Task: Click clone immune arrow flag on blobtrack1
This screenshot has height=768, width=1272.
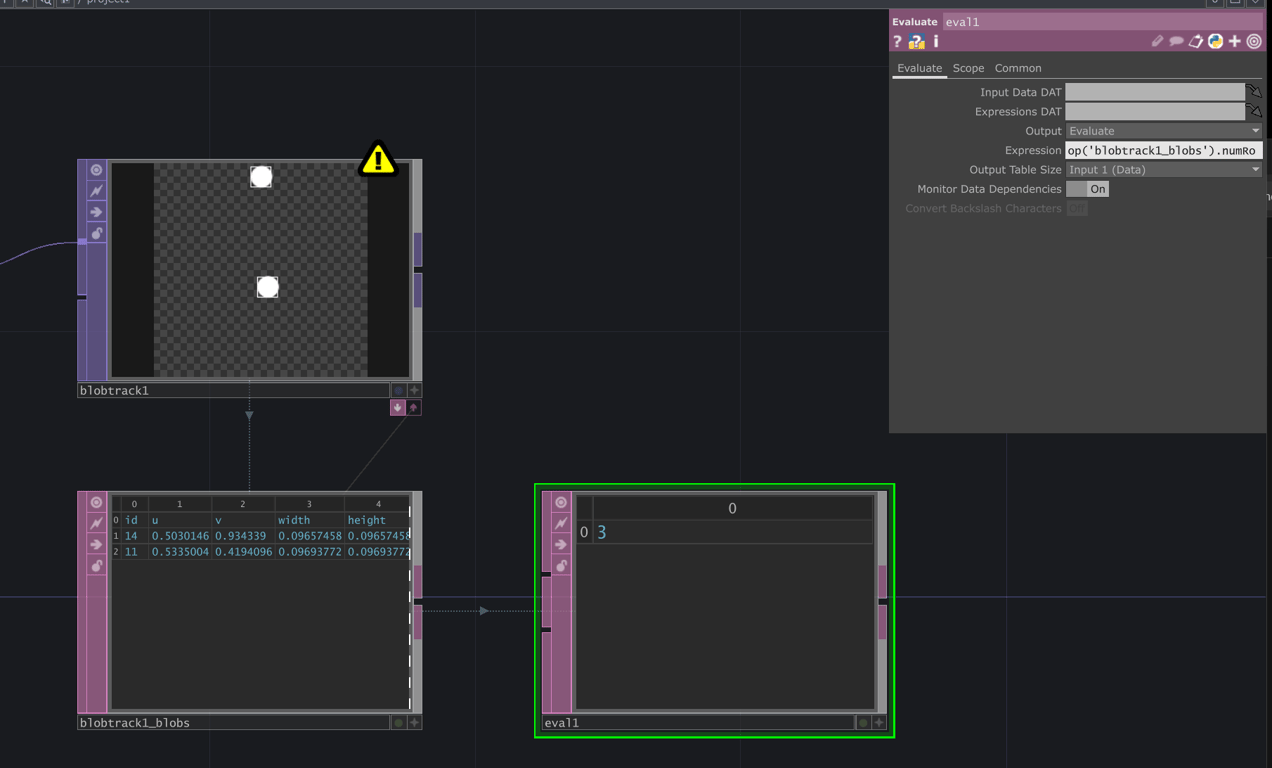Action: tap(96, 212)
